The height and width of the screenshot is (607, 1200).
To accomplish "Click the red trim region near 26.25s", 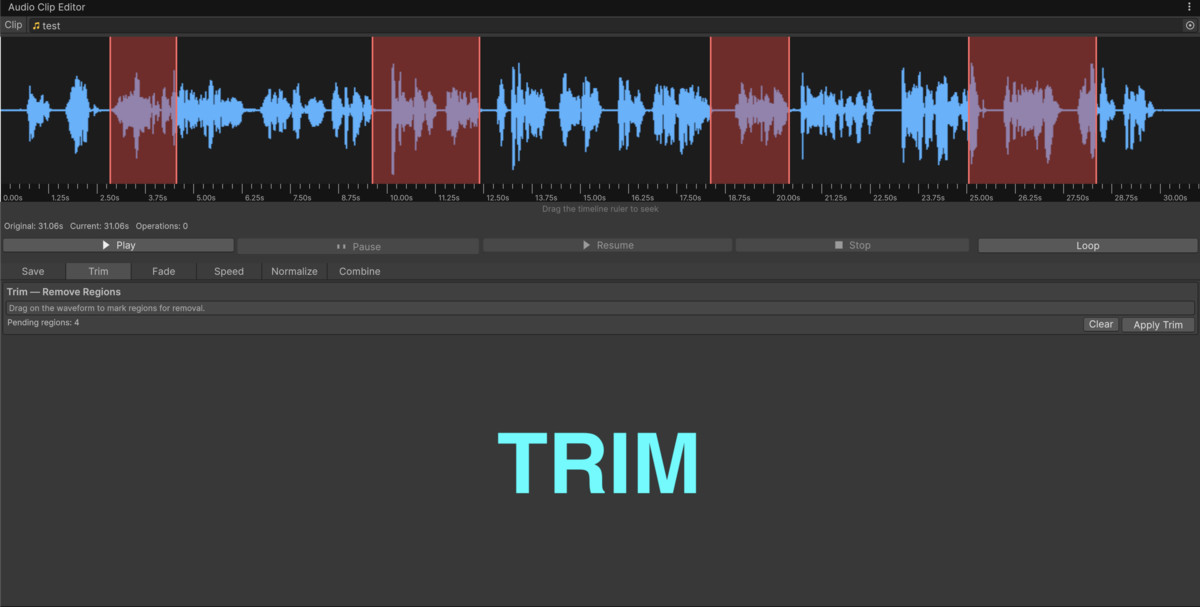I will (x=1032, y=110).
